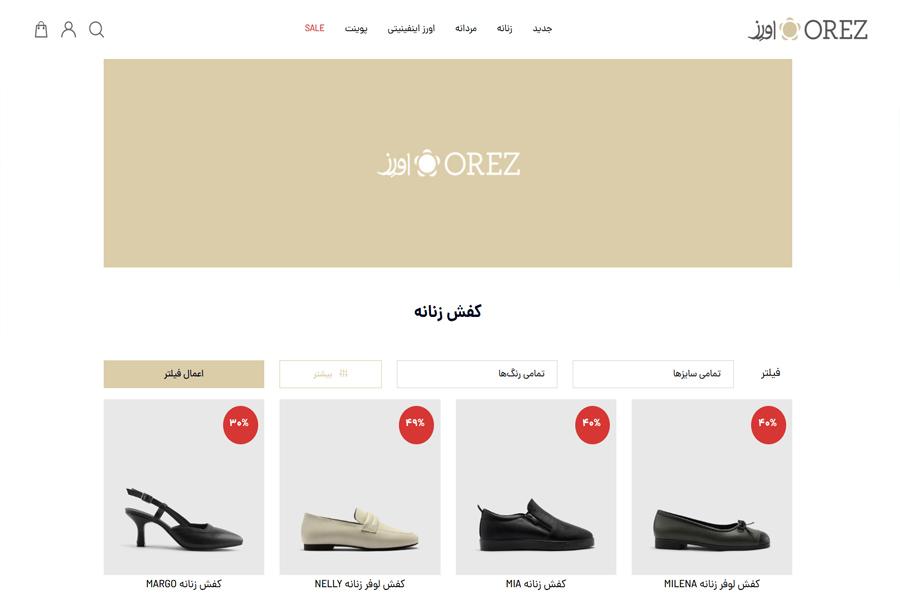Click the 40% discount badge on MILENA
The height and width of the screenshot is (600, 900).
[767, 424]
